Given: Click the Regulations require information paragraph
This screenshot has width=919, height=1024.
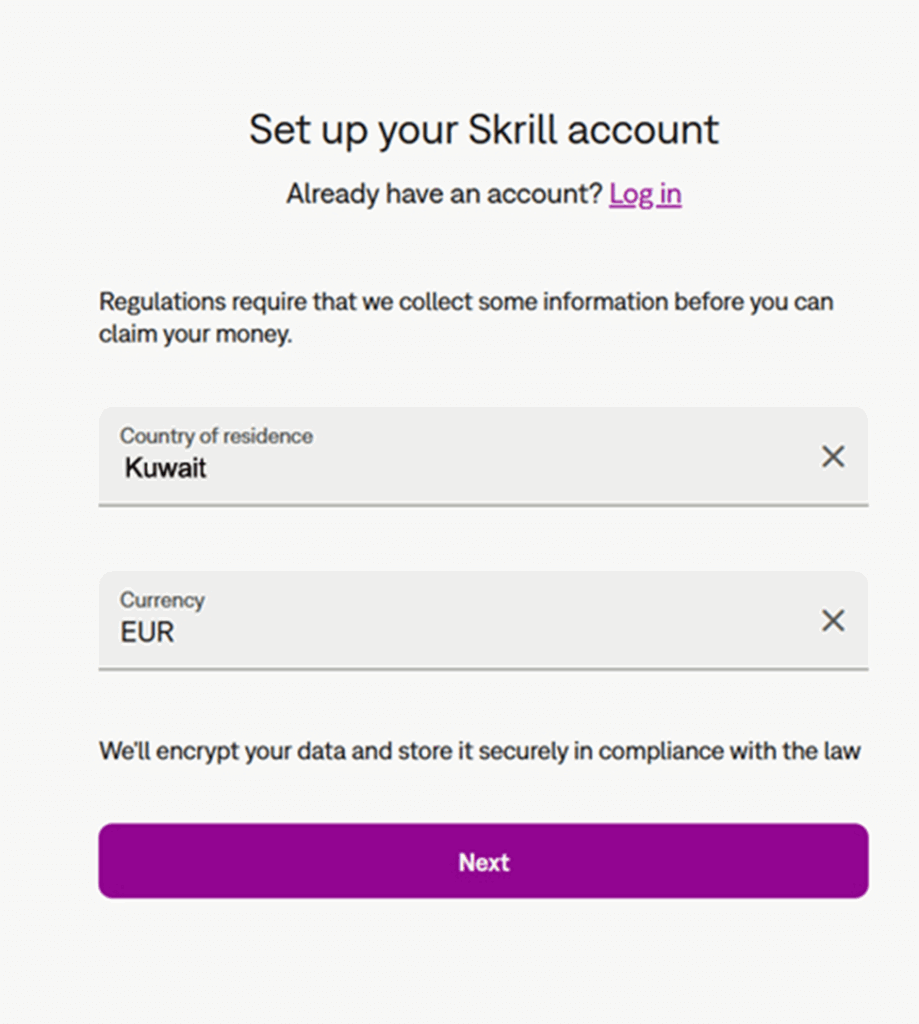Looking at the screenshot, I should [x=466, y=317].
